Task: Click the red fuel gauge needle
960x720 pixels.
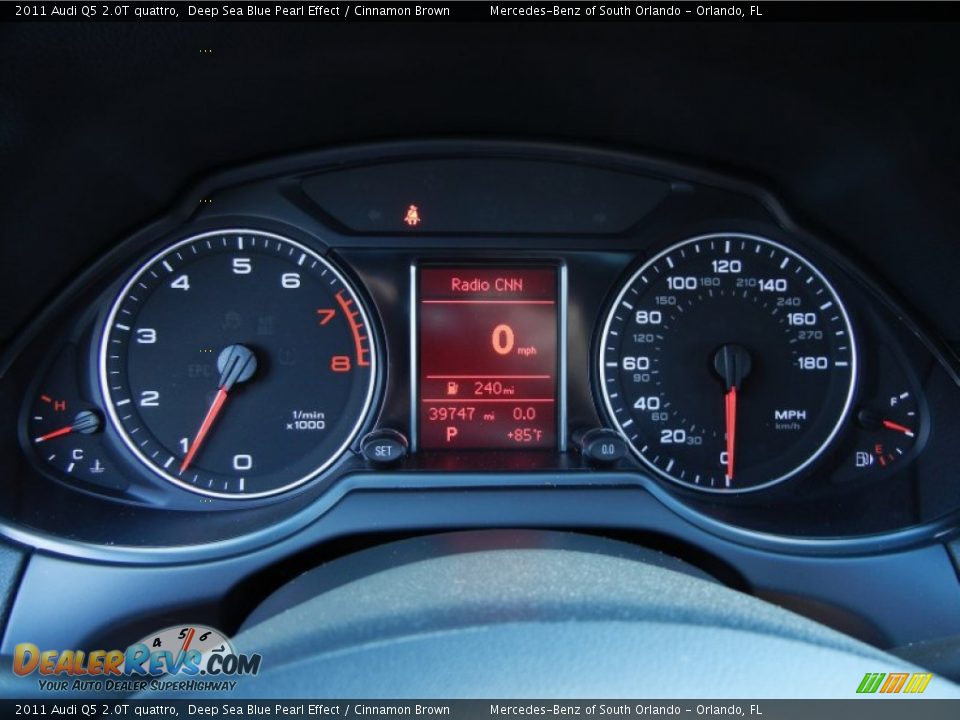Action: point(896,428)
